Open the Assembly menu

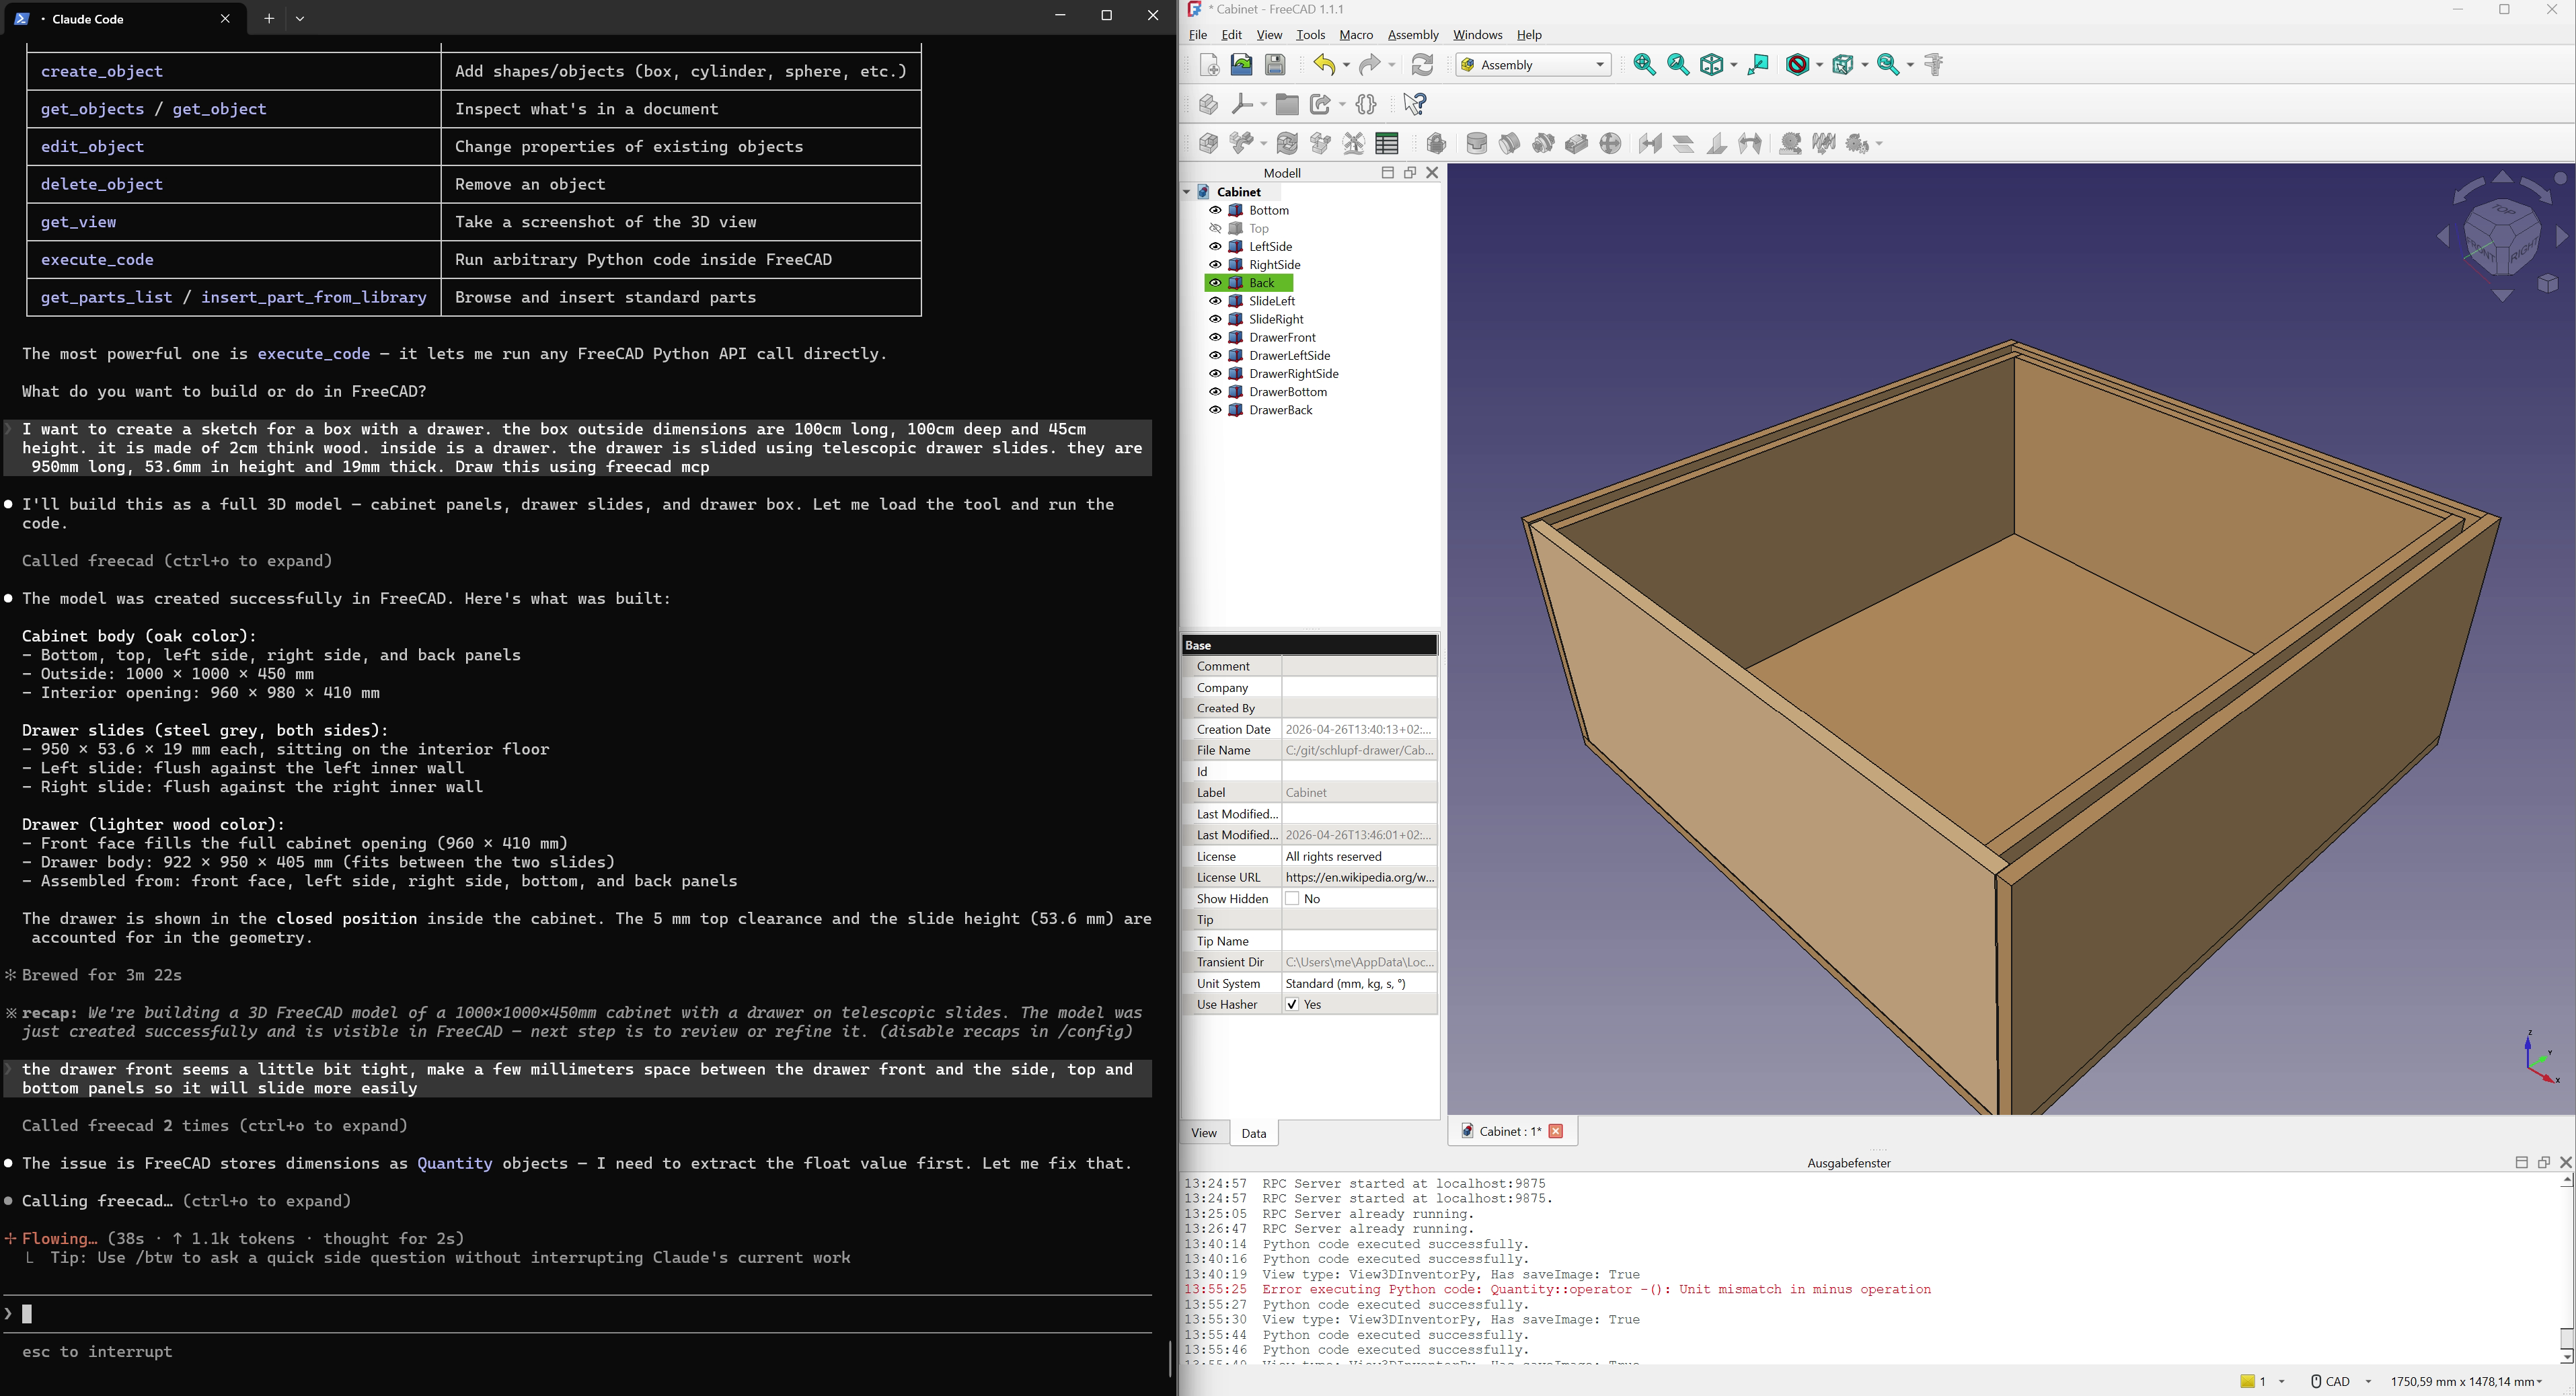[x=1413, y=35]
